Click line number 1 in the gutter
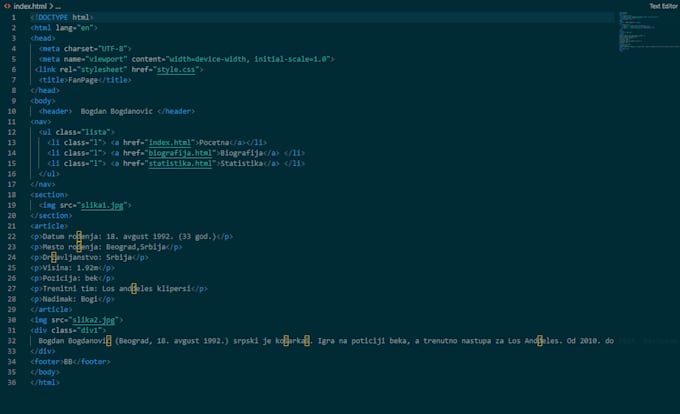680x414 pixels. pyautogui.click(x=13, y=17)
